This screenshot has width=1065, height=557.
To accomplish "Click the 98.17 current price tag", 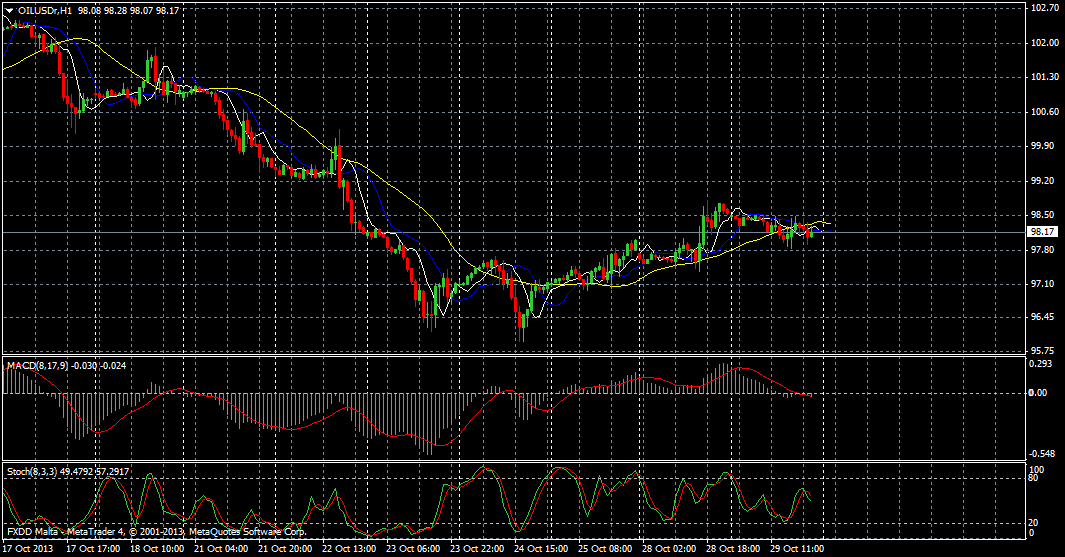I will 1044,231.
